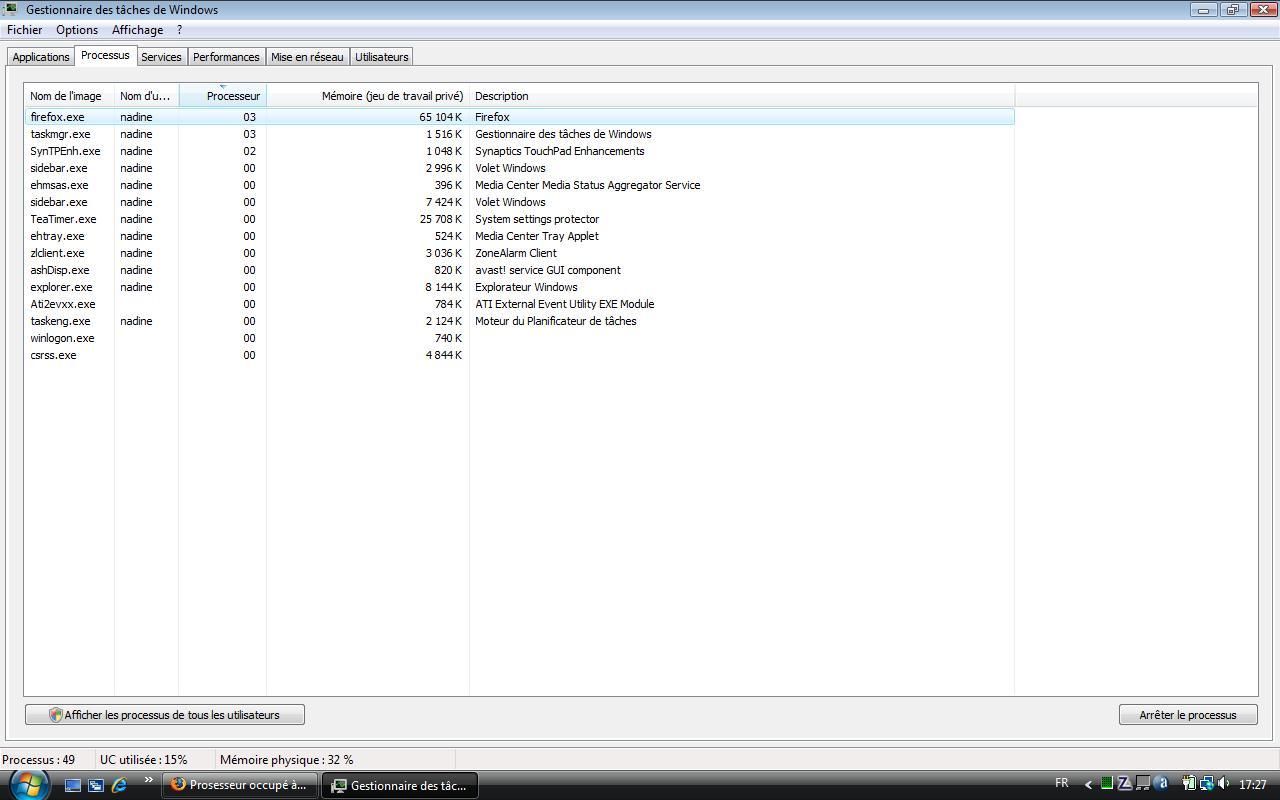The image size is (1280, 800).
Task: Open the Options menu
Action: 77,30
